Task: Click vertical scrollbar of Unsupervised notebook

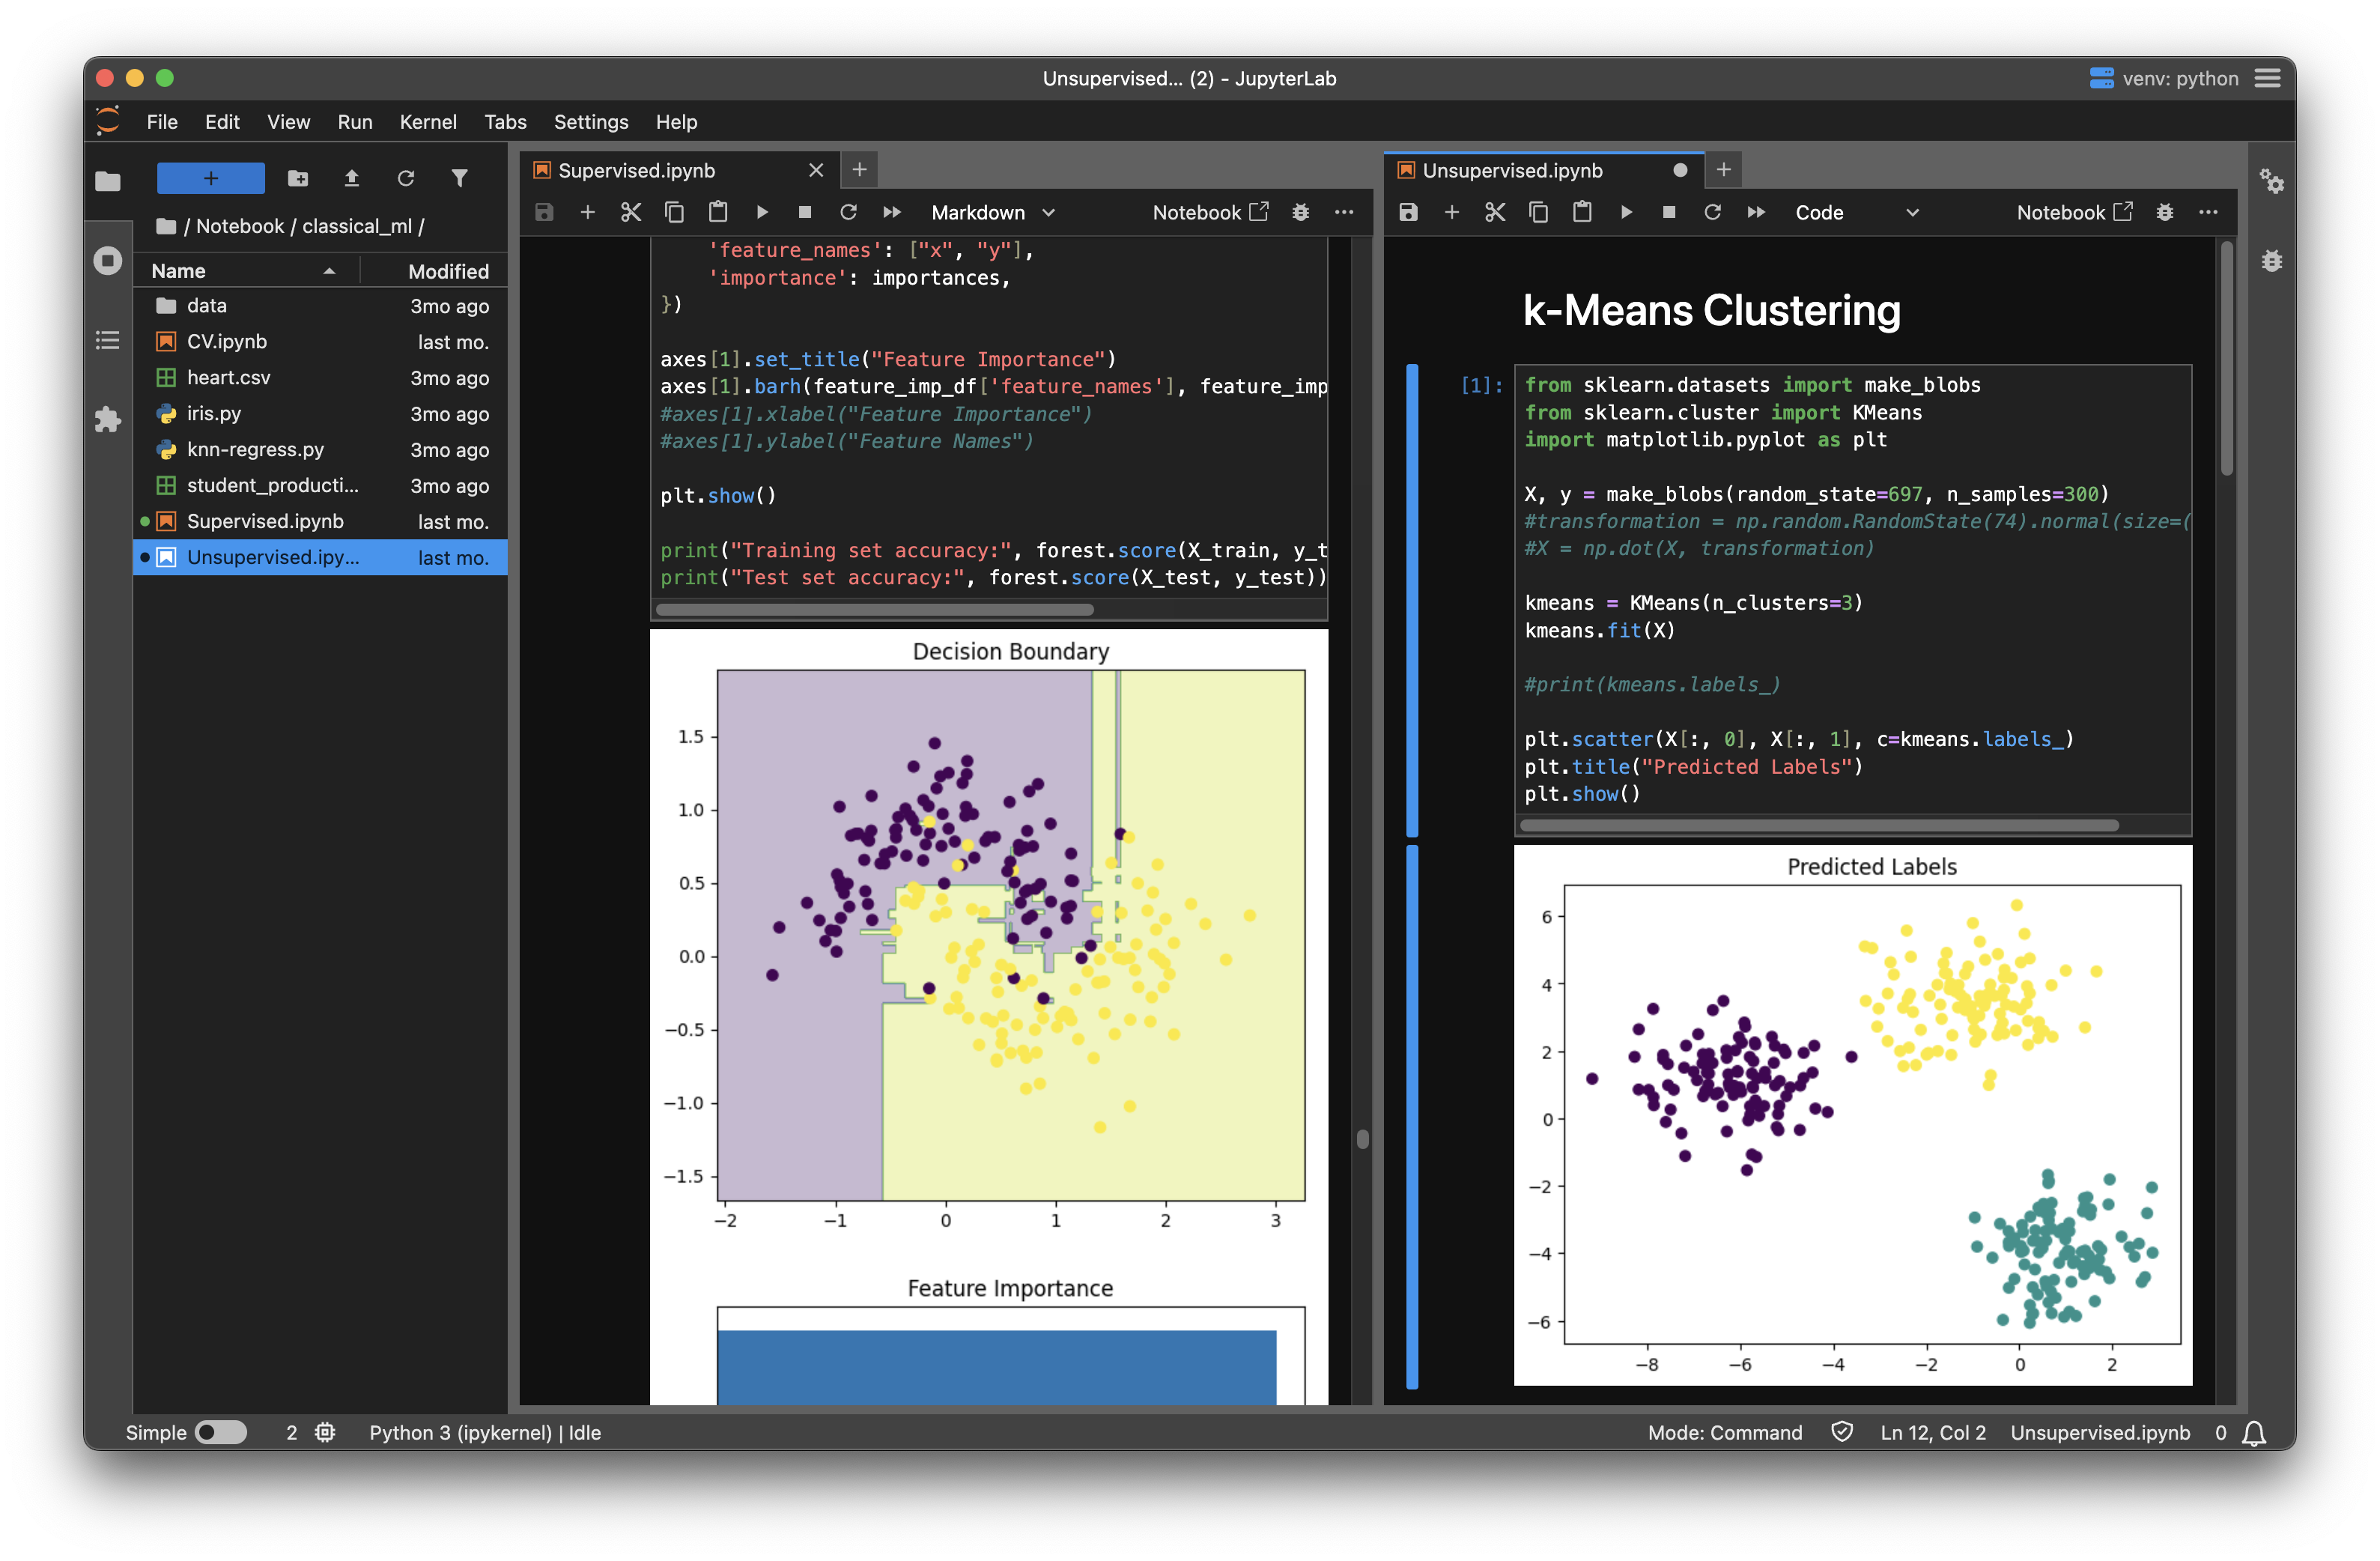Action: point(2227,358)
